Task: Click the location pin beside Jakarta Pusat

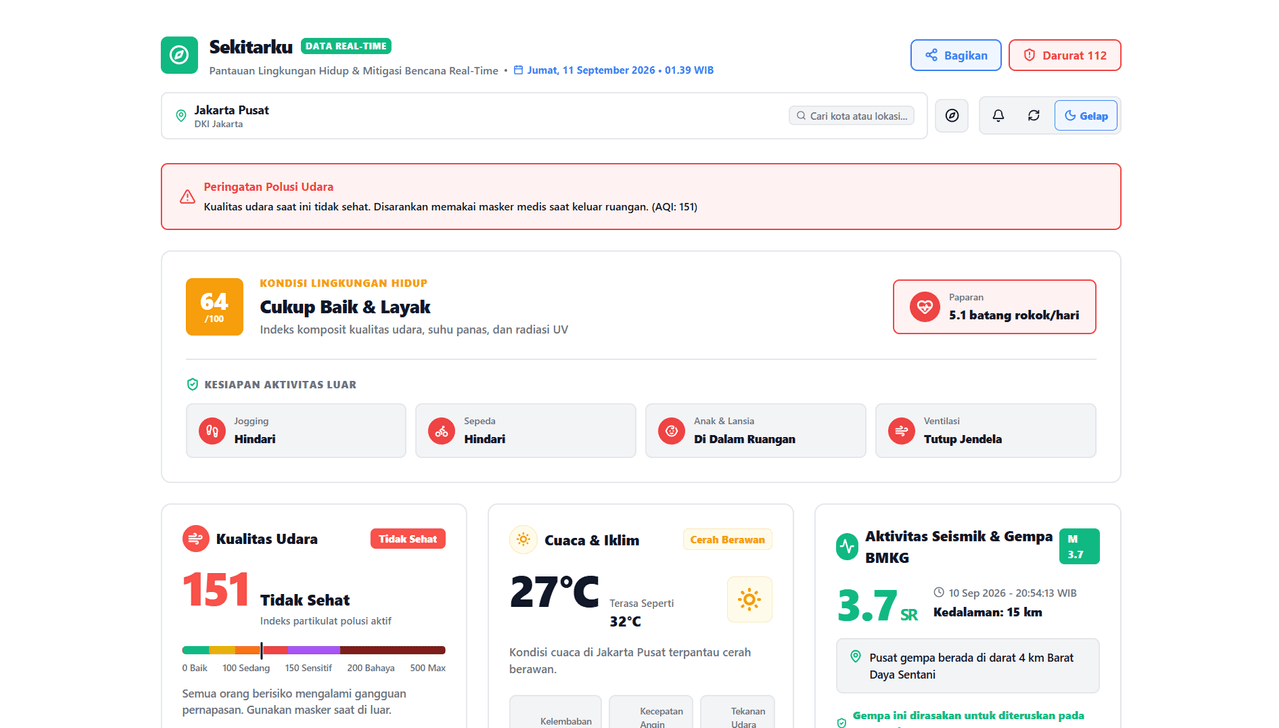Action: tap(181, 116)
